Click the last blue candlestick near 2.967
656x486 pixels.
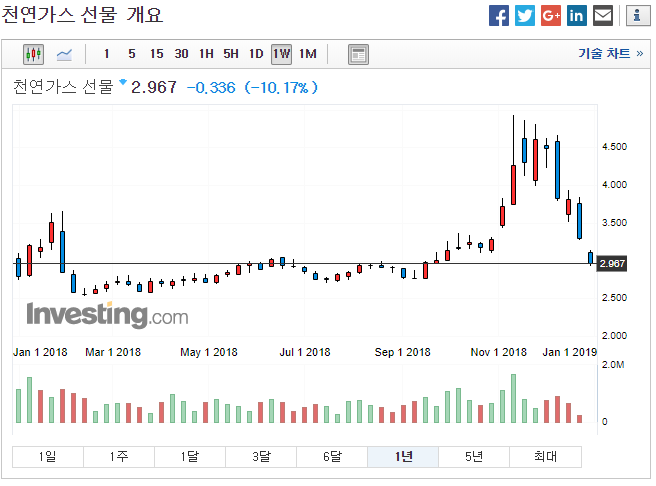(x=590, y=258)
